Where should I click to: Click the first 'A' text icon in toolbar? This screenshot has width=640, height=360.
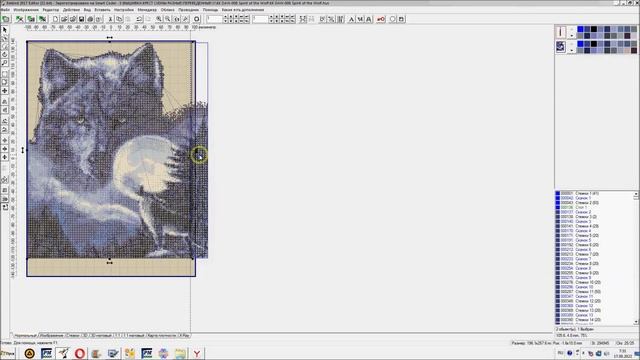(351, 19)
